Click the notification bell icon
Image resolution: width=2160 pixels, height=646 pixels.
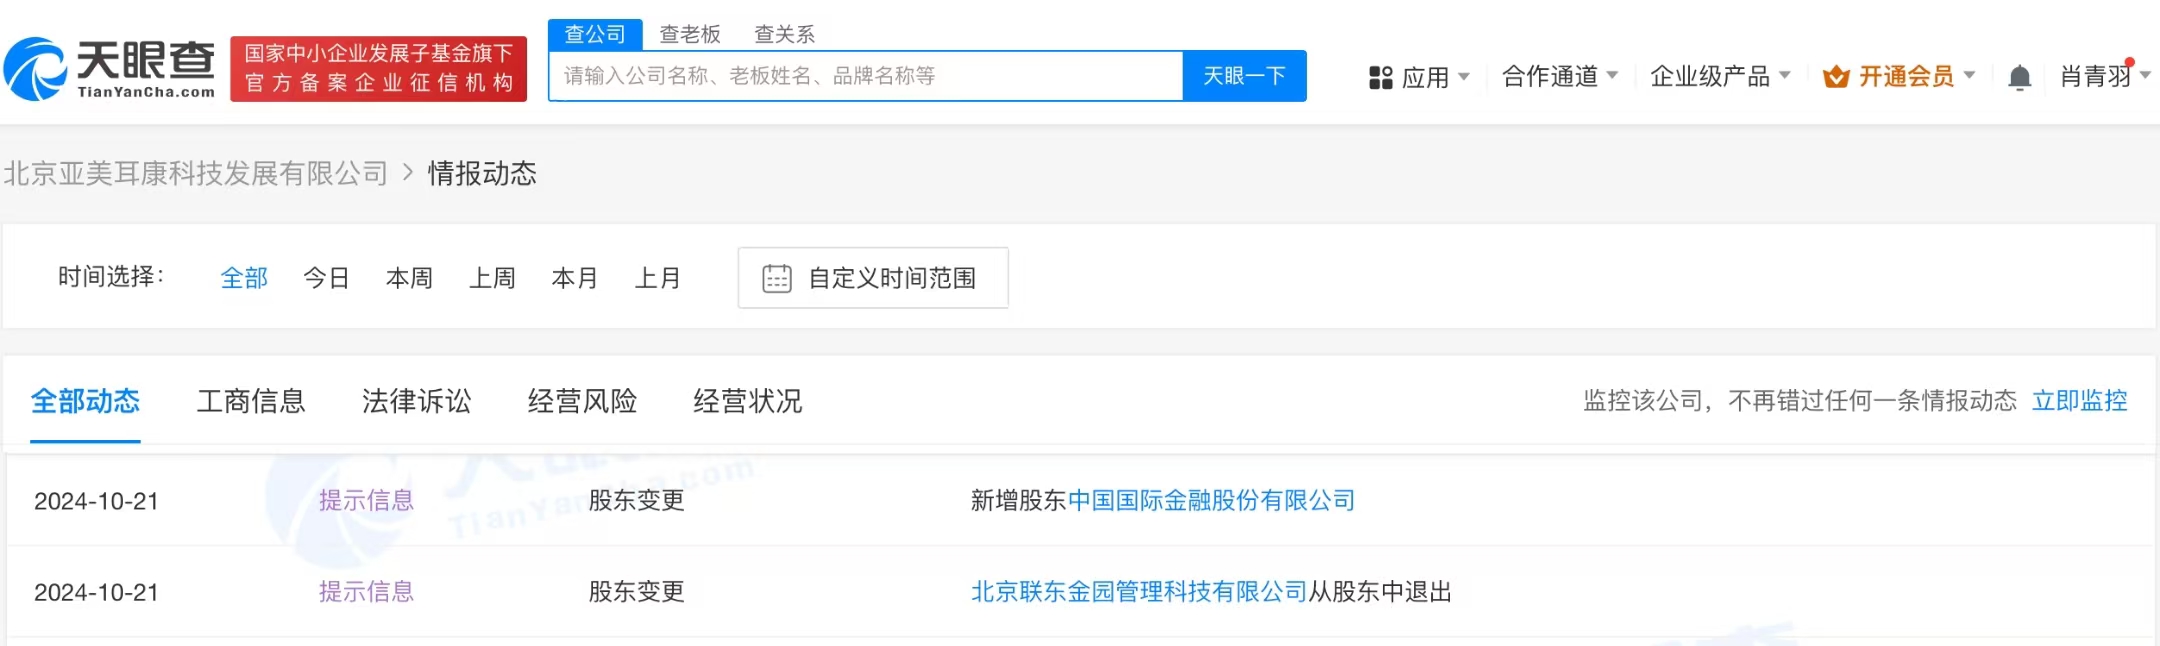point(2019,77)
